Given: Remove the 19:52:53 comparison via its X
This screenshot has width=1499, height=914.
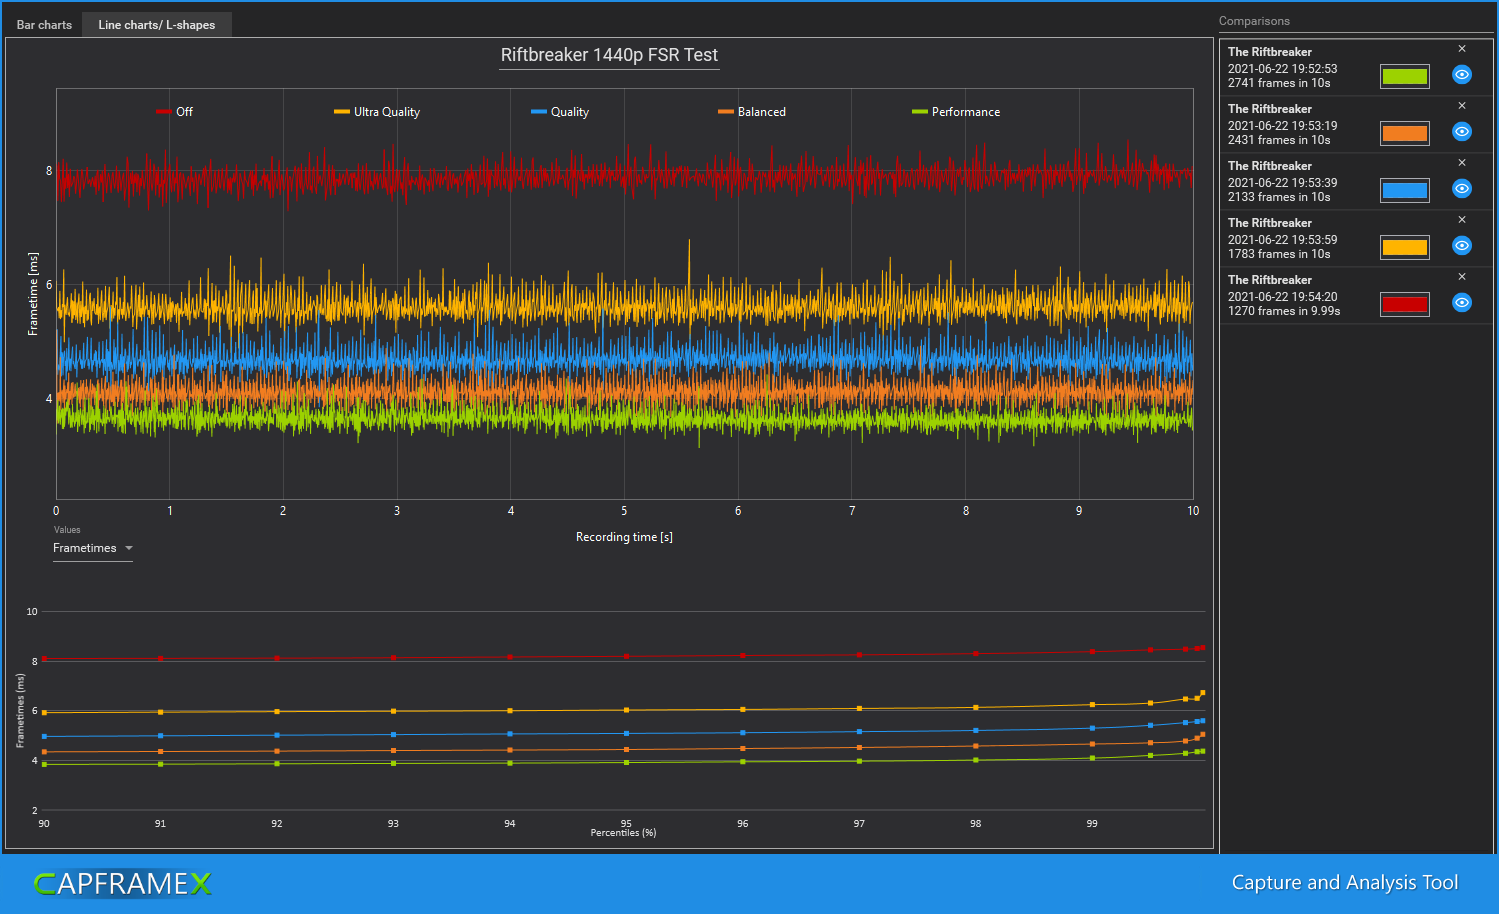Looking at the screenshot, I should point(1461,47).
